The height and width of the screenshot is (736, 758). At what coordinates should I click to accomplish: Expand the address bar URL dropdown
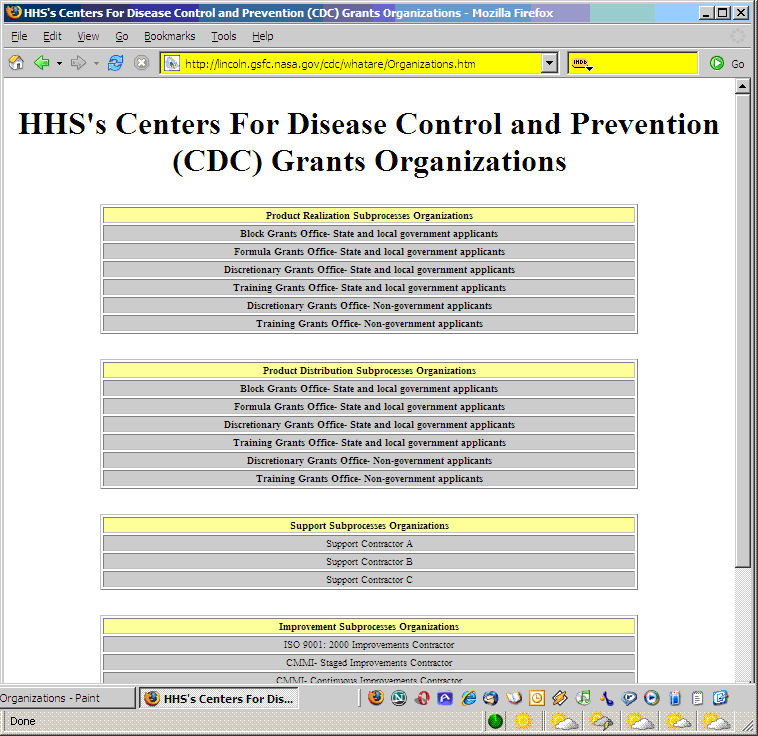[549, 63]
